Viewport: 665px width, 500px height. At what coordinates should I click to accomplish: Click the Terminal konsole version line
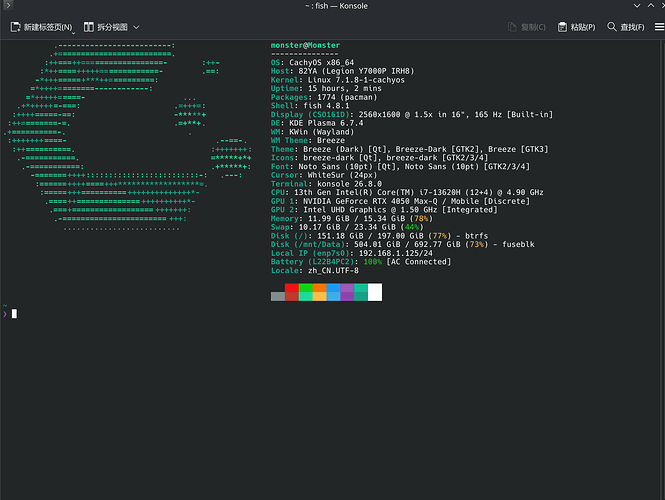[326, 184]
